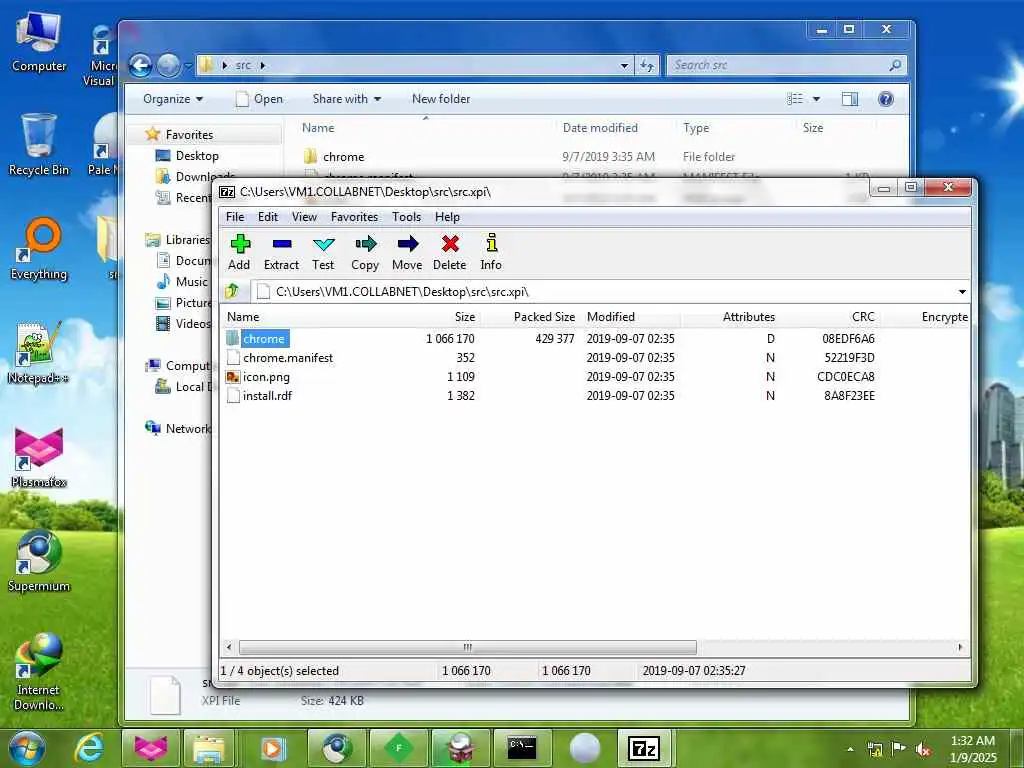This screenshot has width=1024, height=768.
Task: Click the Open button in Explorer toolbar
Action: (x=259, y=99)
